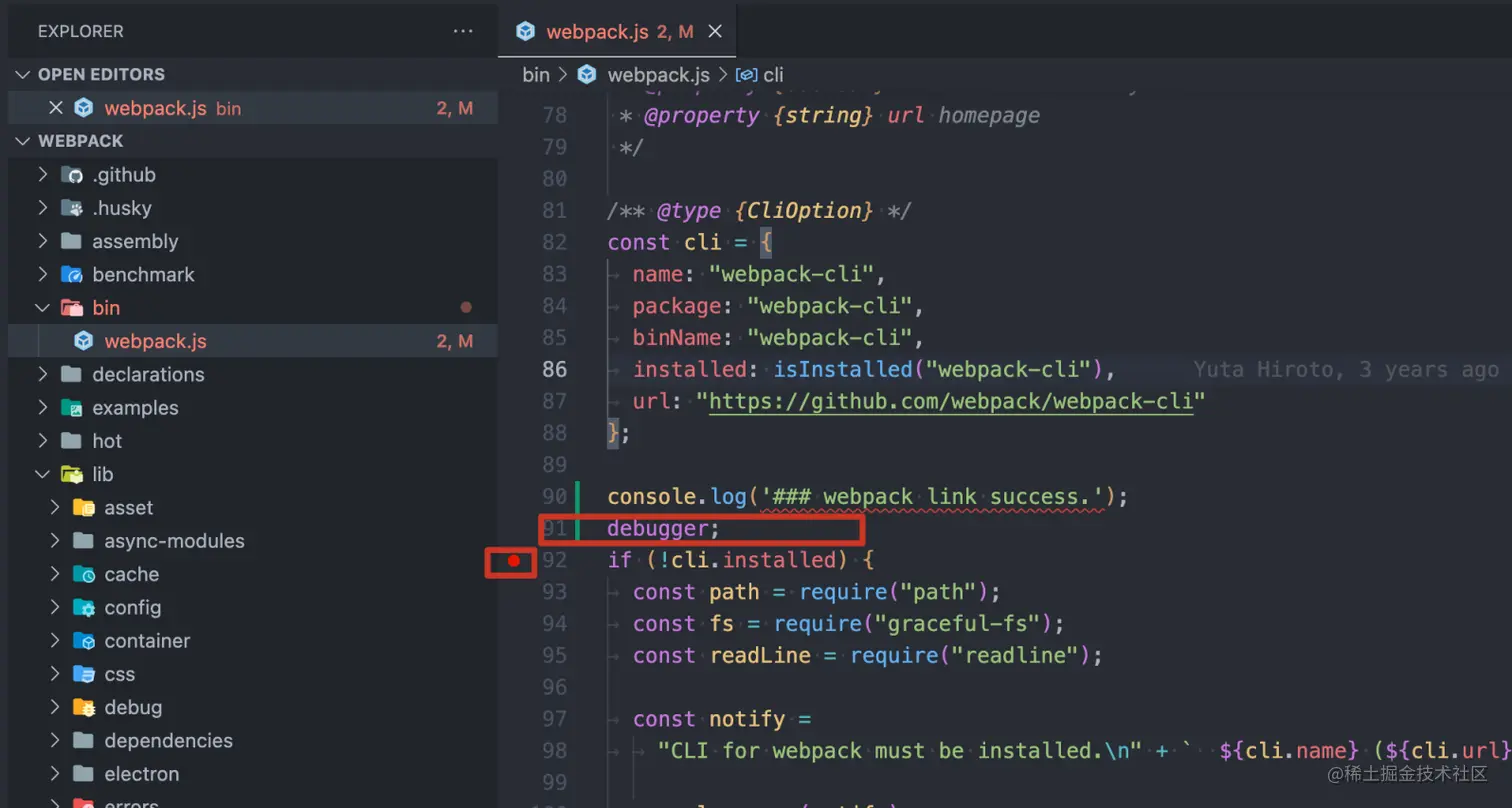This screenshot has width=1512, height=808.
Task: Click the asset folder icon
Action: point(84,508)
